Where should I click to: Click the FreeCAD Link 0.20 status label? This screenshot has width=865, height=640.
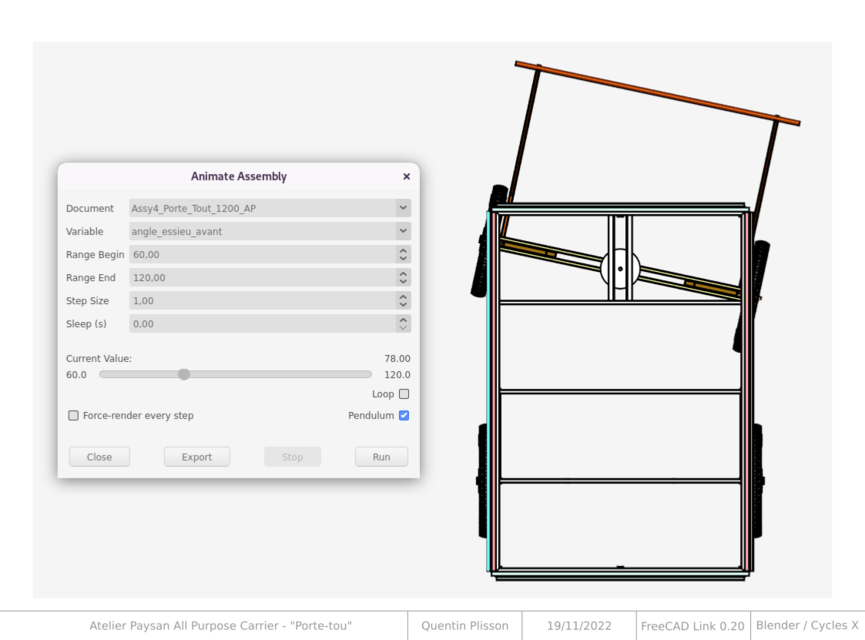692,625
